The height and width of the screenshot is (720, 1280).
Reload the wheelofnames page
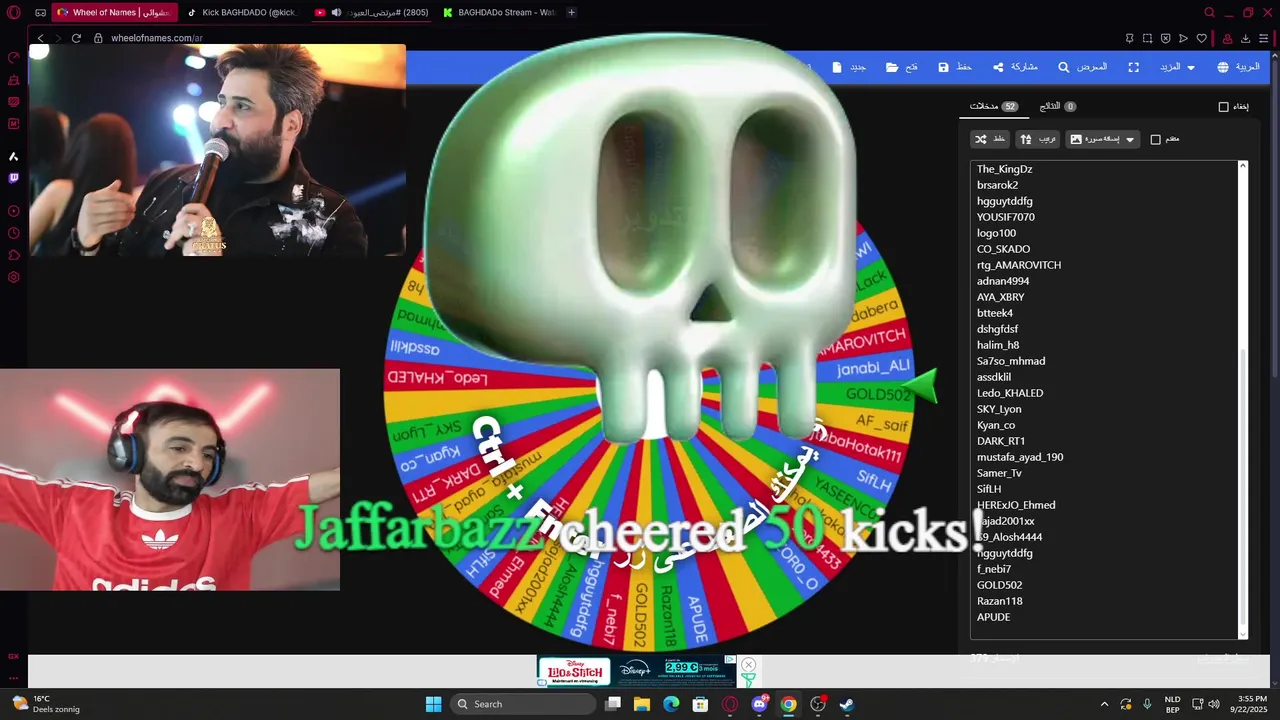point(76,38)
